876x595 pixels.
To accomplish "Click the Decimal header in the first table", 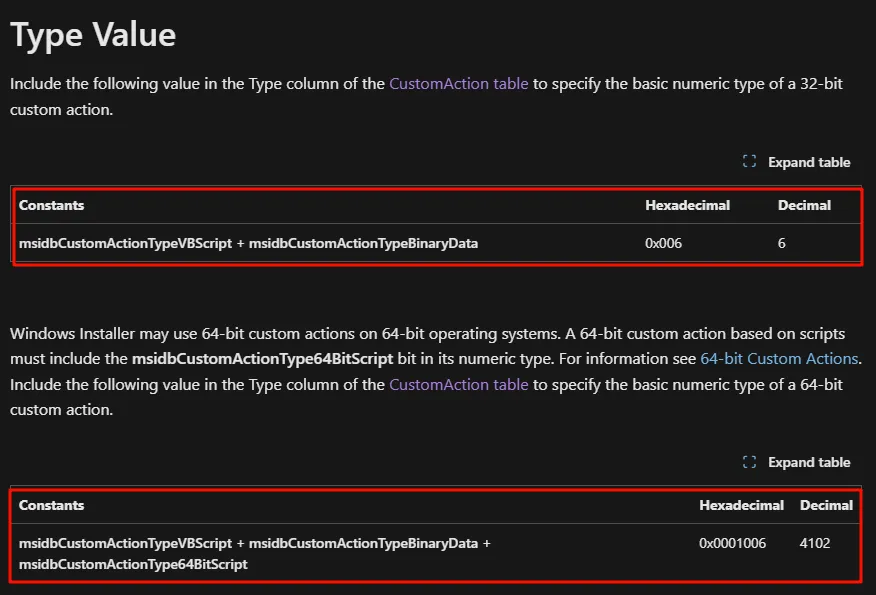I will (804, 205).
